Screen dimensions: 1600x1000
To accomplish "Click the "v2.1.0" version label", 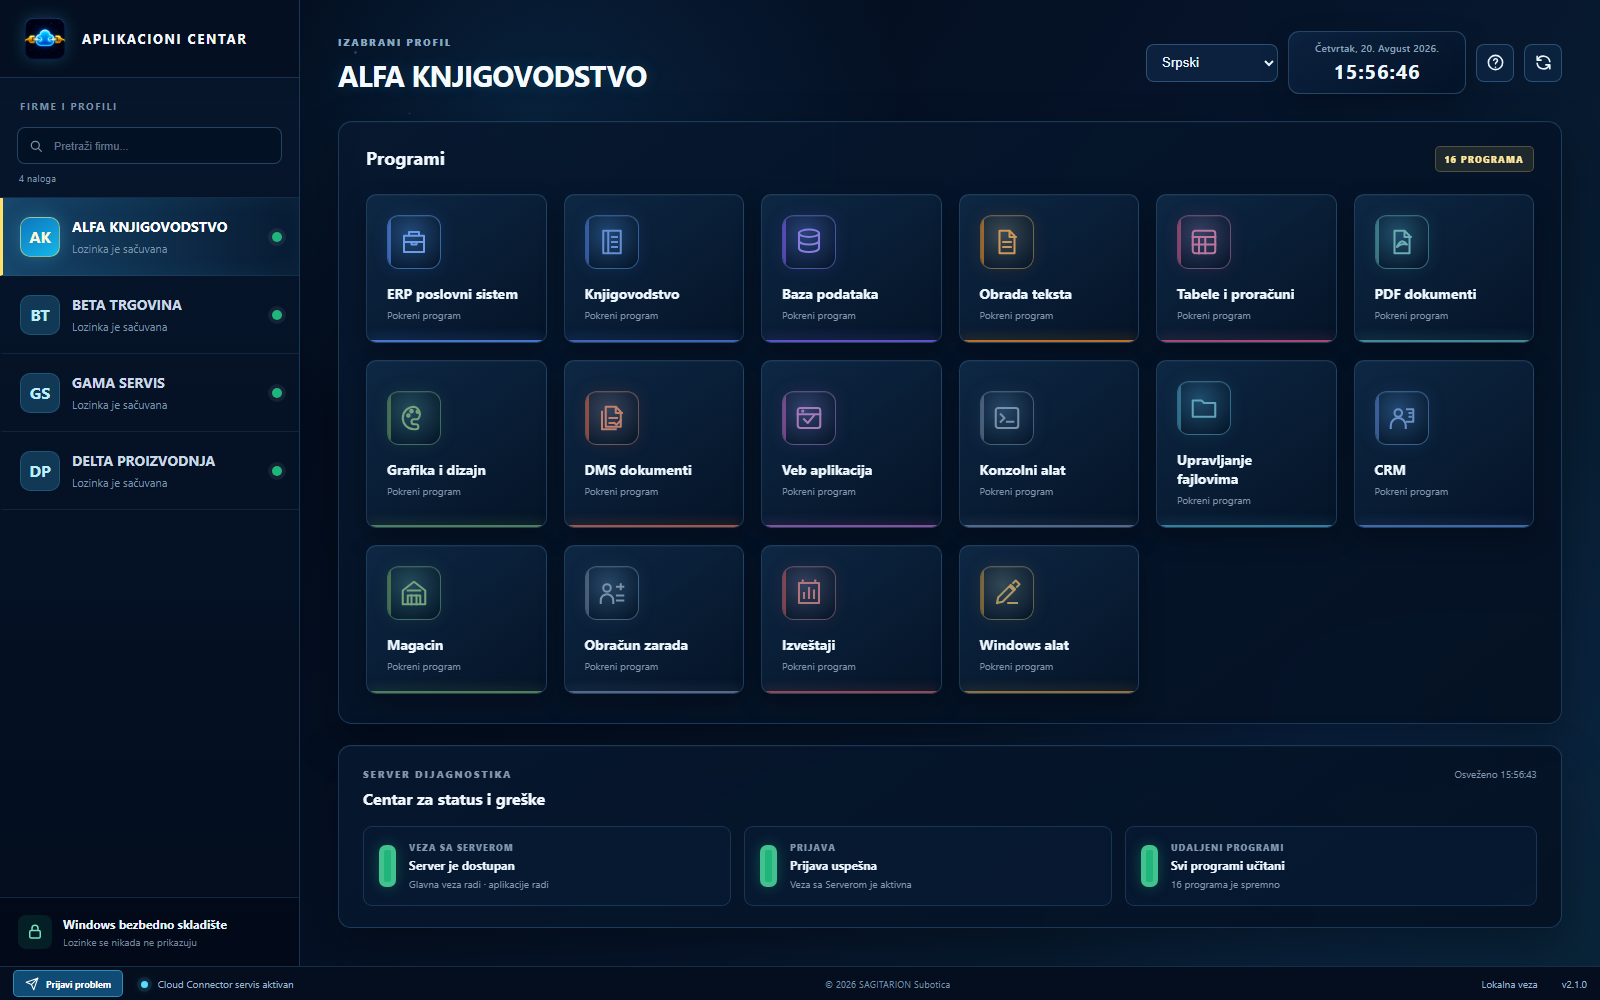I will coord(1574,985).
